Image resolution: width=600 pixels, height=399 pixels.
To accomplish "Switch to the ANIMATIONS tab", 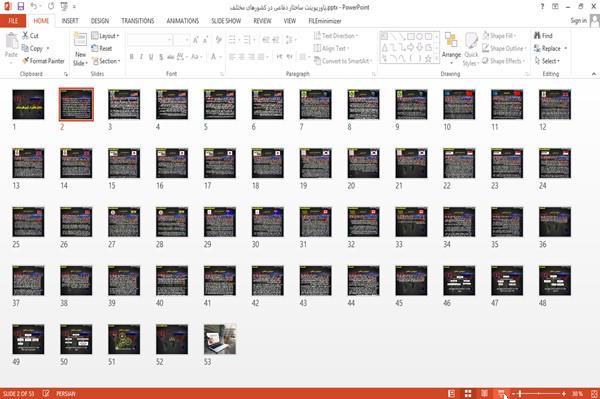I will click(x=183, y=21).
